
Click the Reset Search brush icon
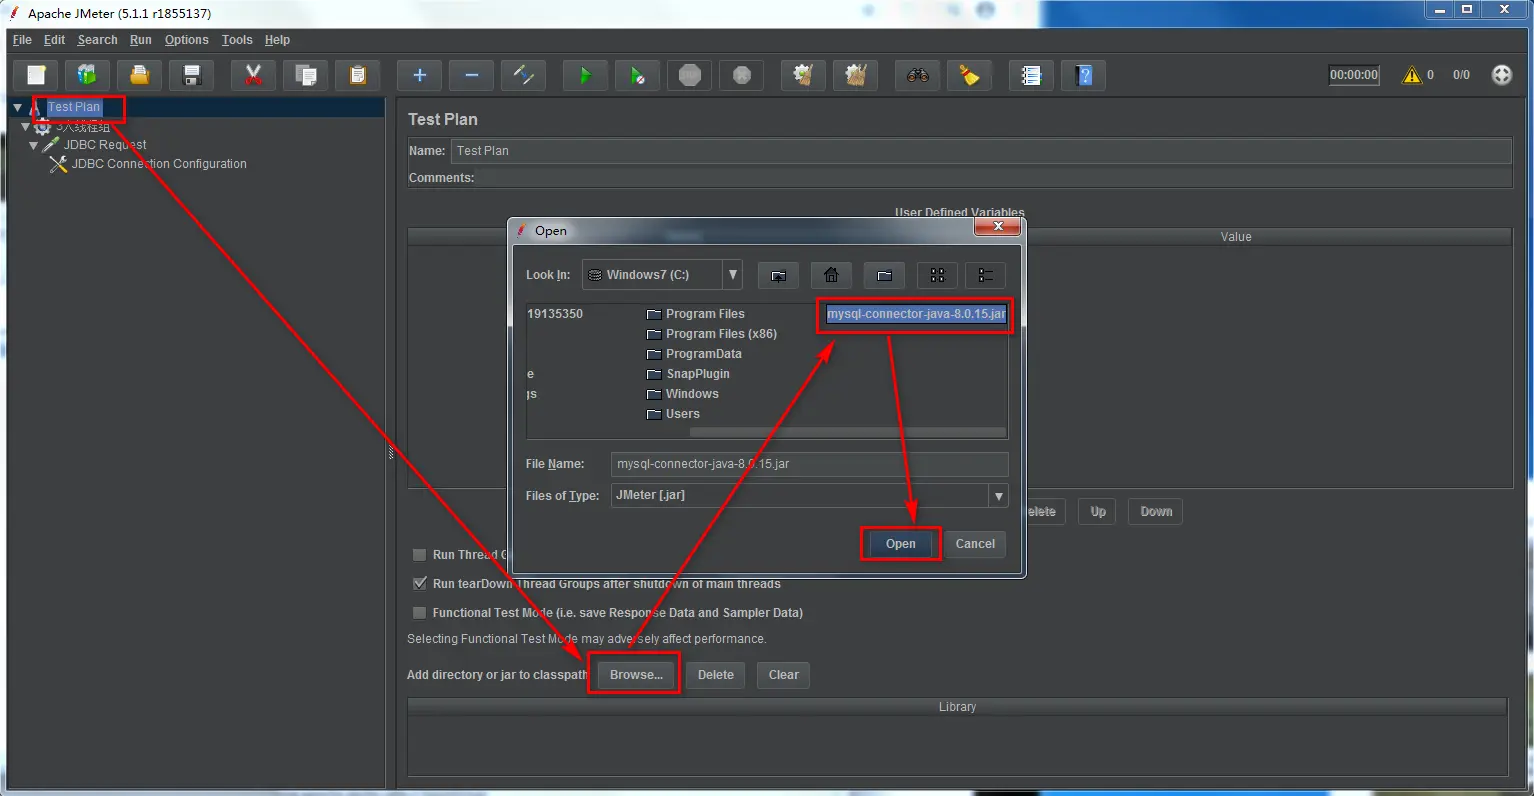970,75
